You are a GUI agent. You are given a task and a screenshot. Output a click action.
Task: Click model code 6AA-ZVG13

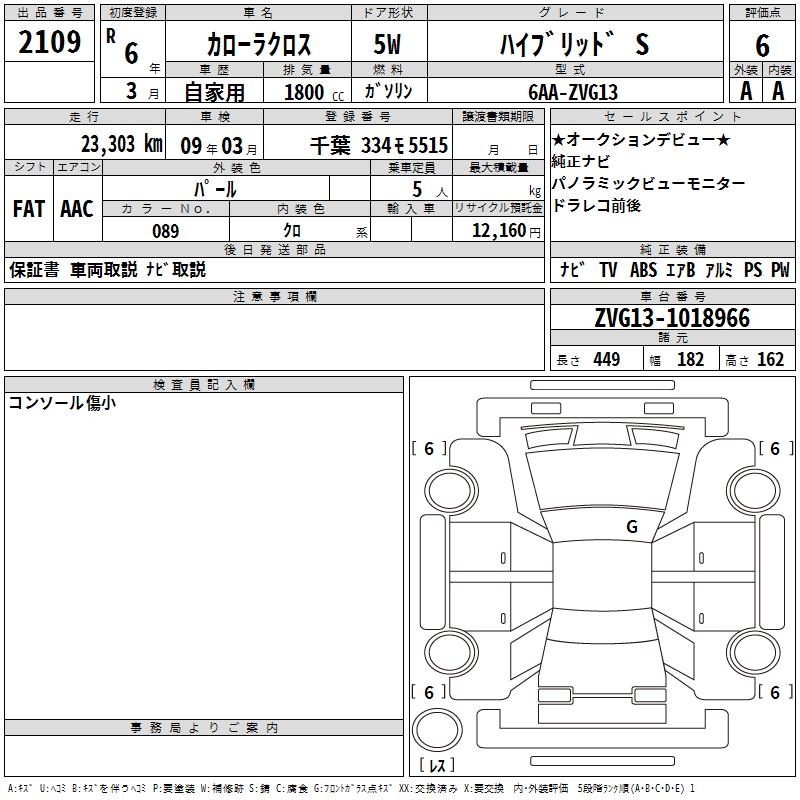572,92
